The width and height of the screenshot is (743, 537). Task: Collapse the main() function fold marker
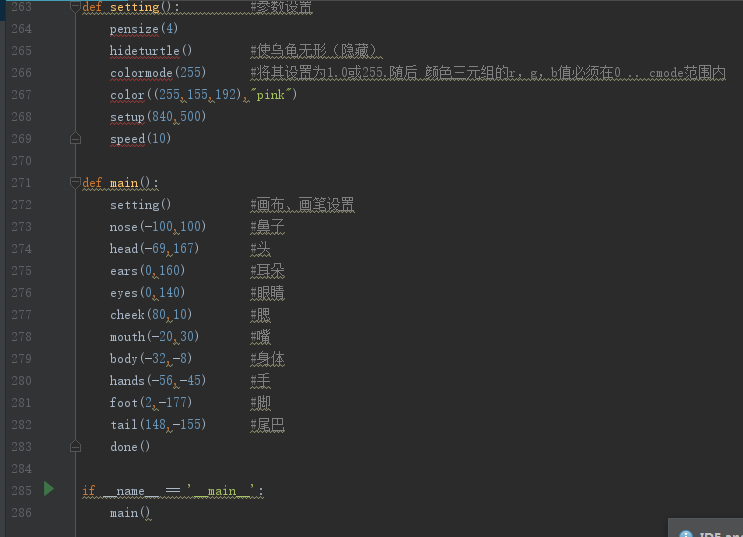point(75,182)
